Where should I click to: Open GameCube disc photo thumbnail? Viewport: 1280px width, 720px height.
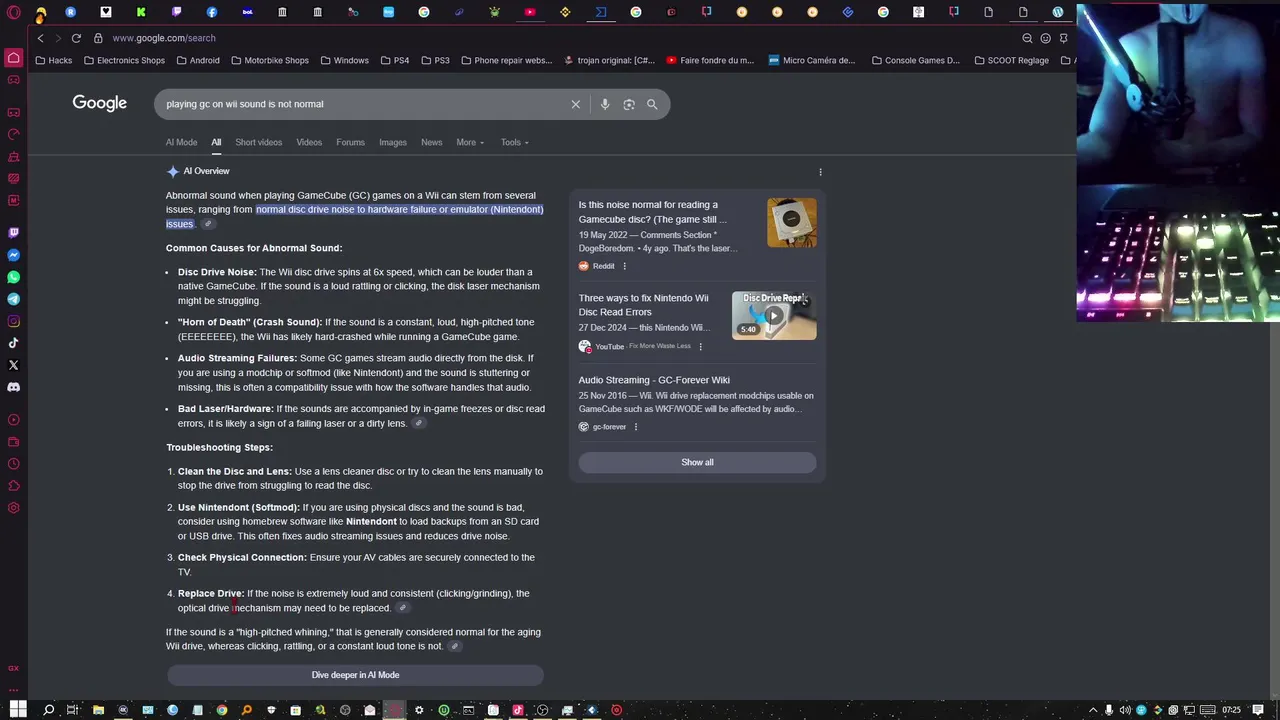pos(792,222)
